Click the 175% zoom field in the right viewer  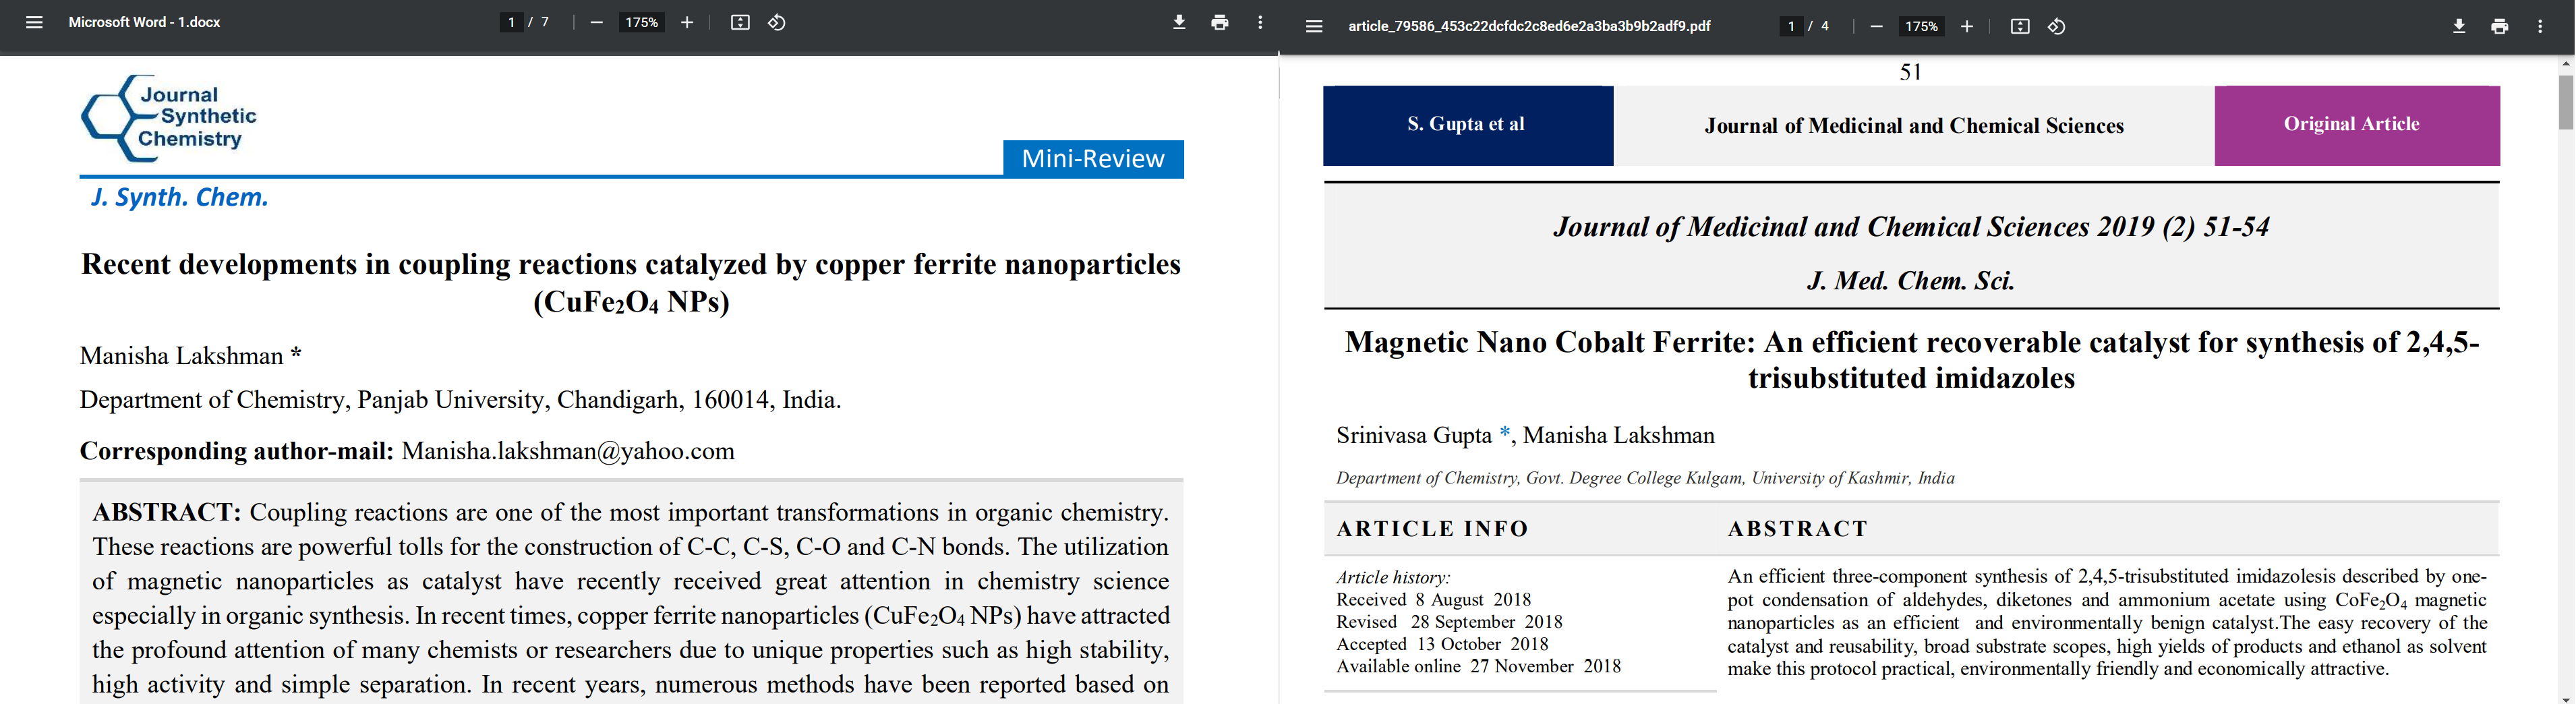[x=1921, y=26]
